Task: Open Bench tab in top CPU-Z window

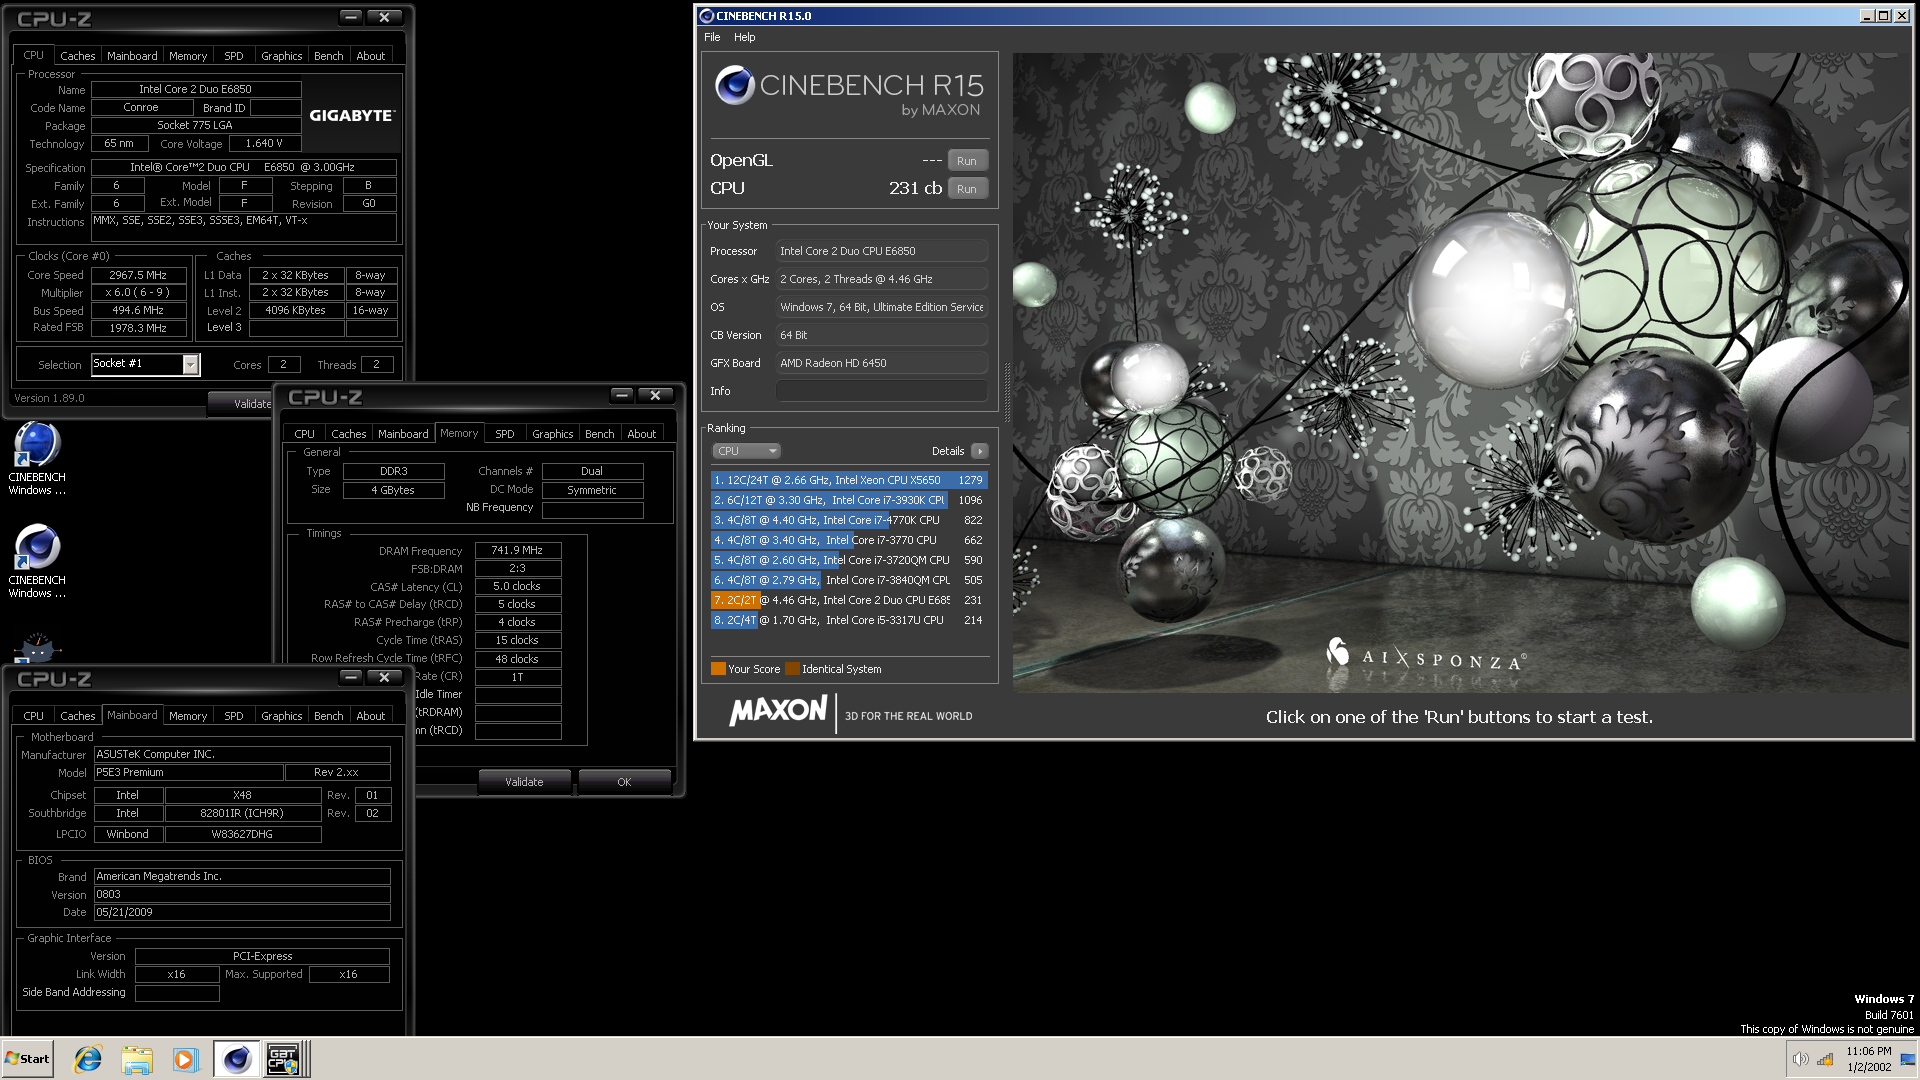Action: [x=328, y=56]
